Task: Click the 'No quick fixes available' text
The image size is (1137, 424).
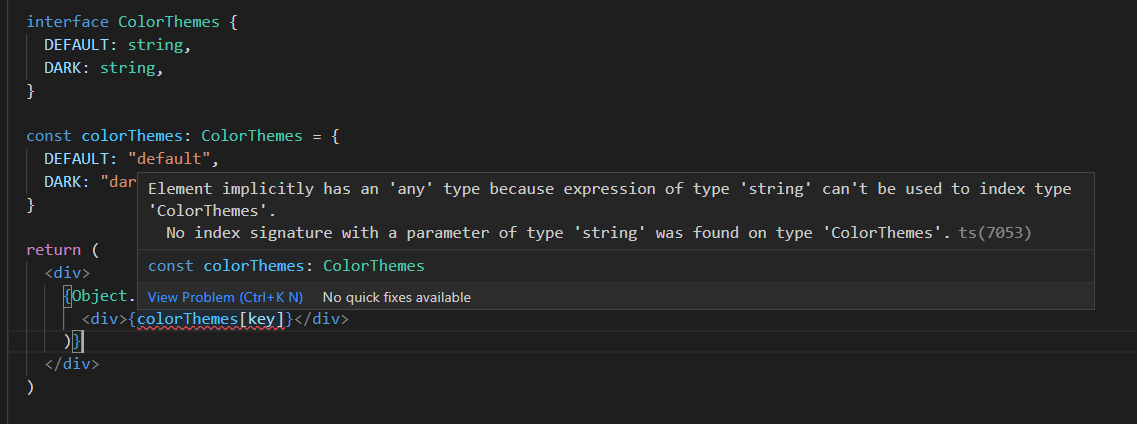Action: pyautogui.click(x=396, y=297)
